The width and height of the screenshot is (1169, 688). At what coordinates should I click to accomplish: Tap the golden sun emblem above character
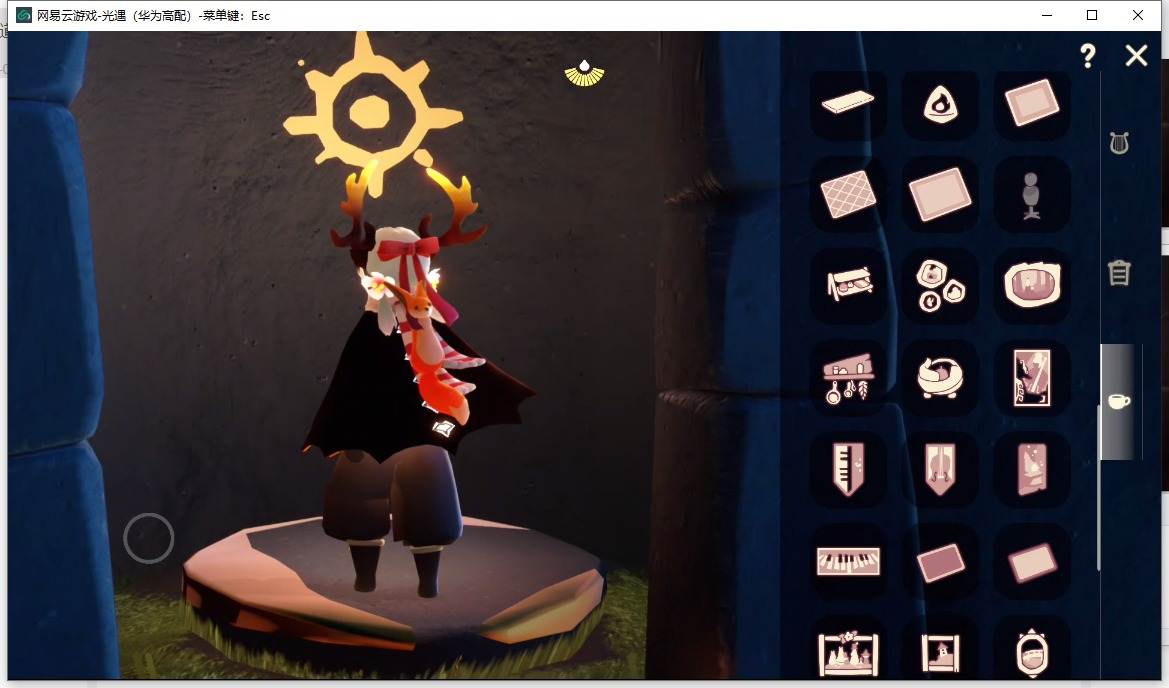click(x=373, y=113)
